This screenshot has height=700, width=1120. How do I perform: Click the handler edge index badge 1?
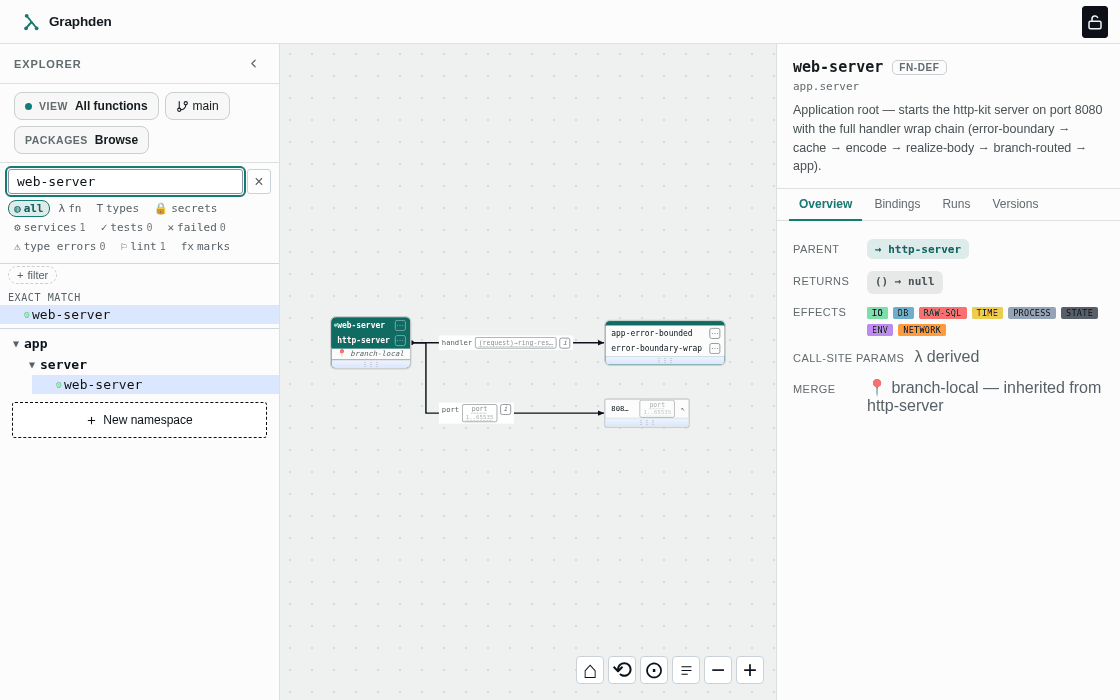[564, 343]
